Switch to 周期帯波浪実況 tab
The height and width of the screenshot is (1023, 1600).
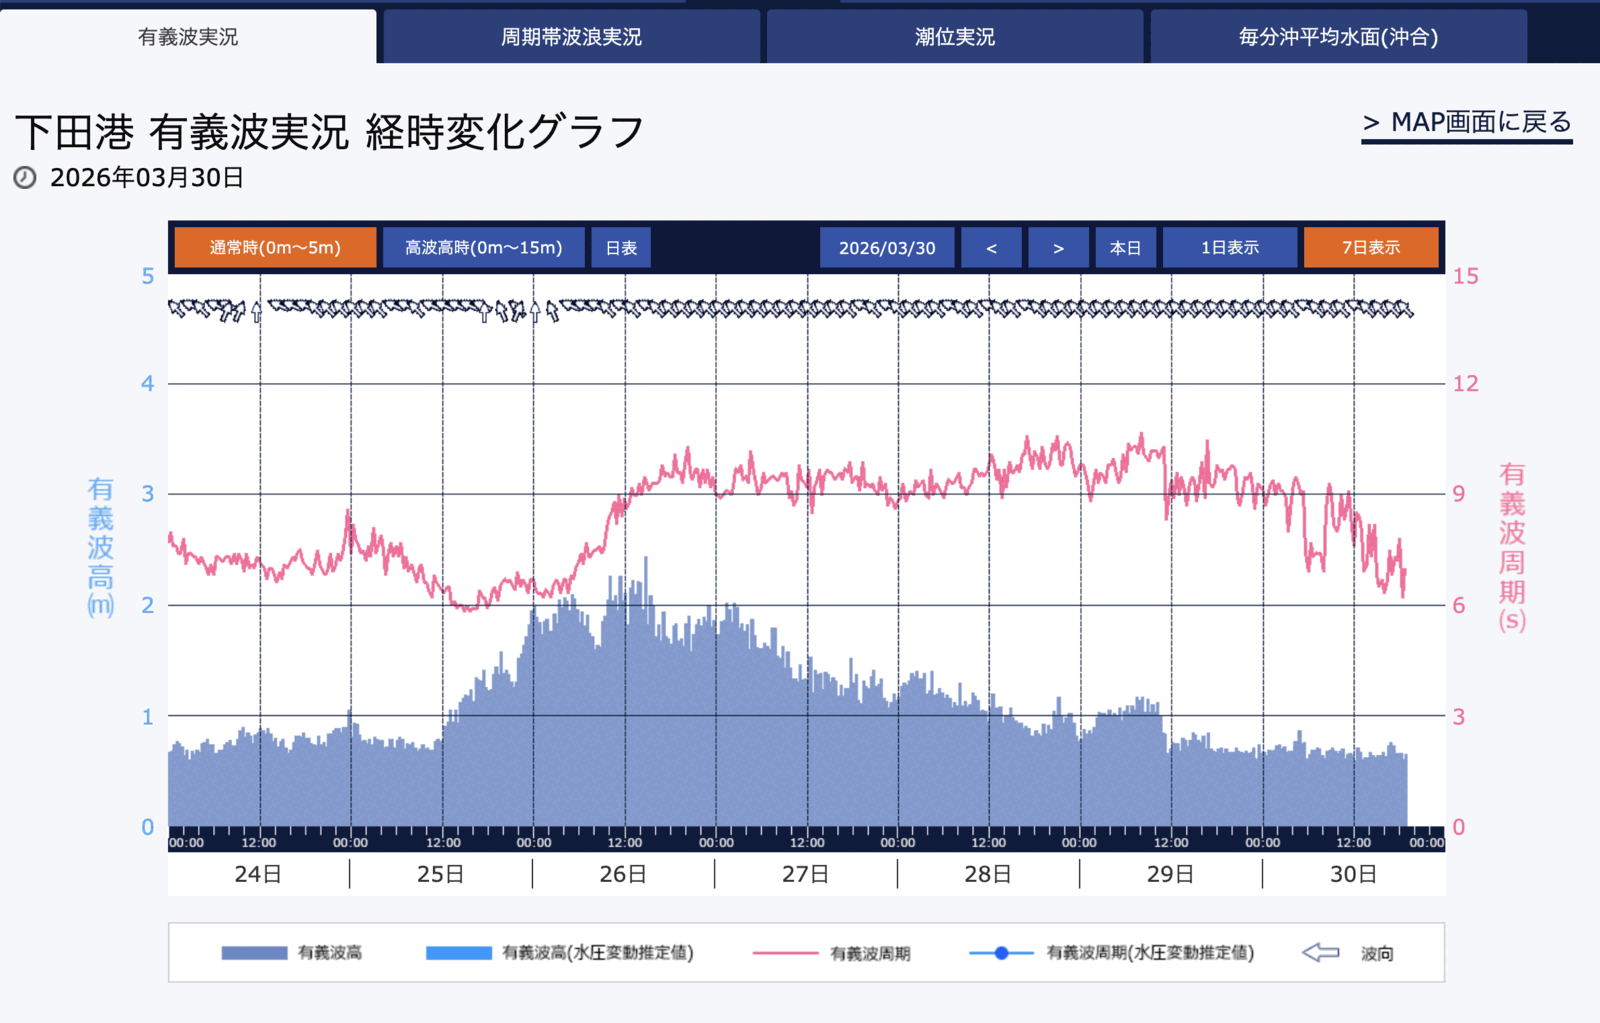point(571,37)
